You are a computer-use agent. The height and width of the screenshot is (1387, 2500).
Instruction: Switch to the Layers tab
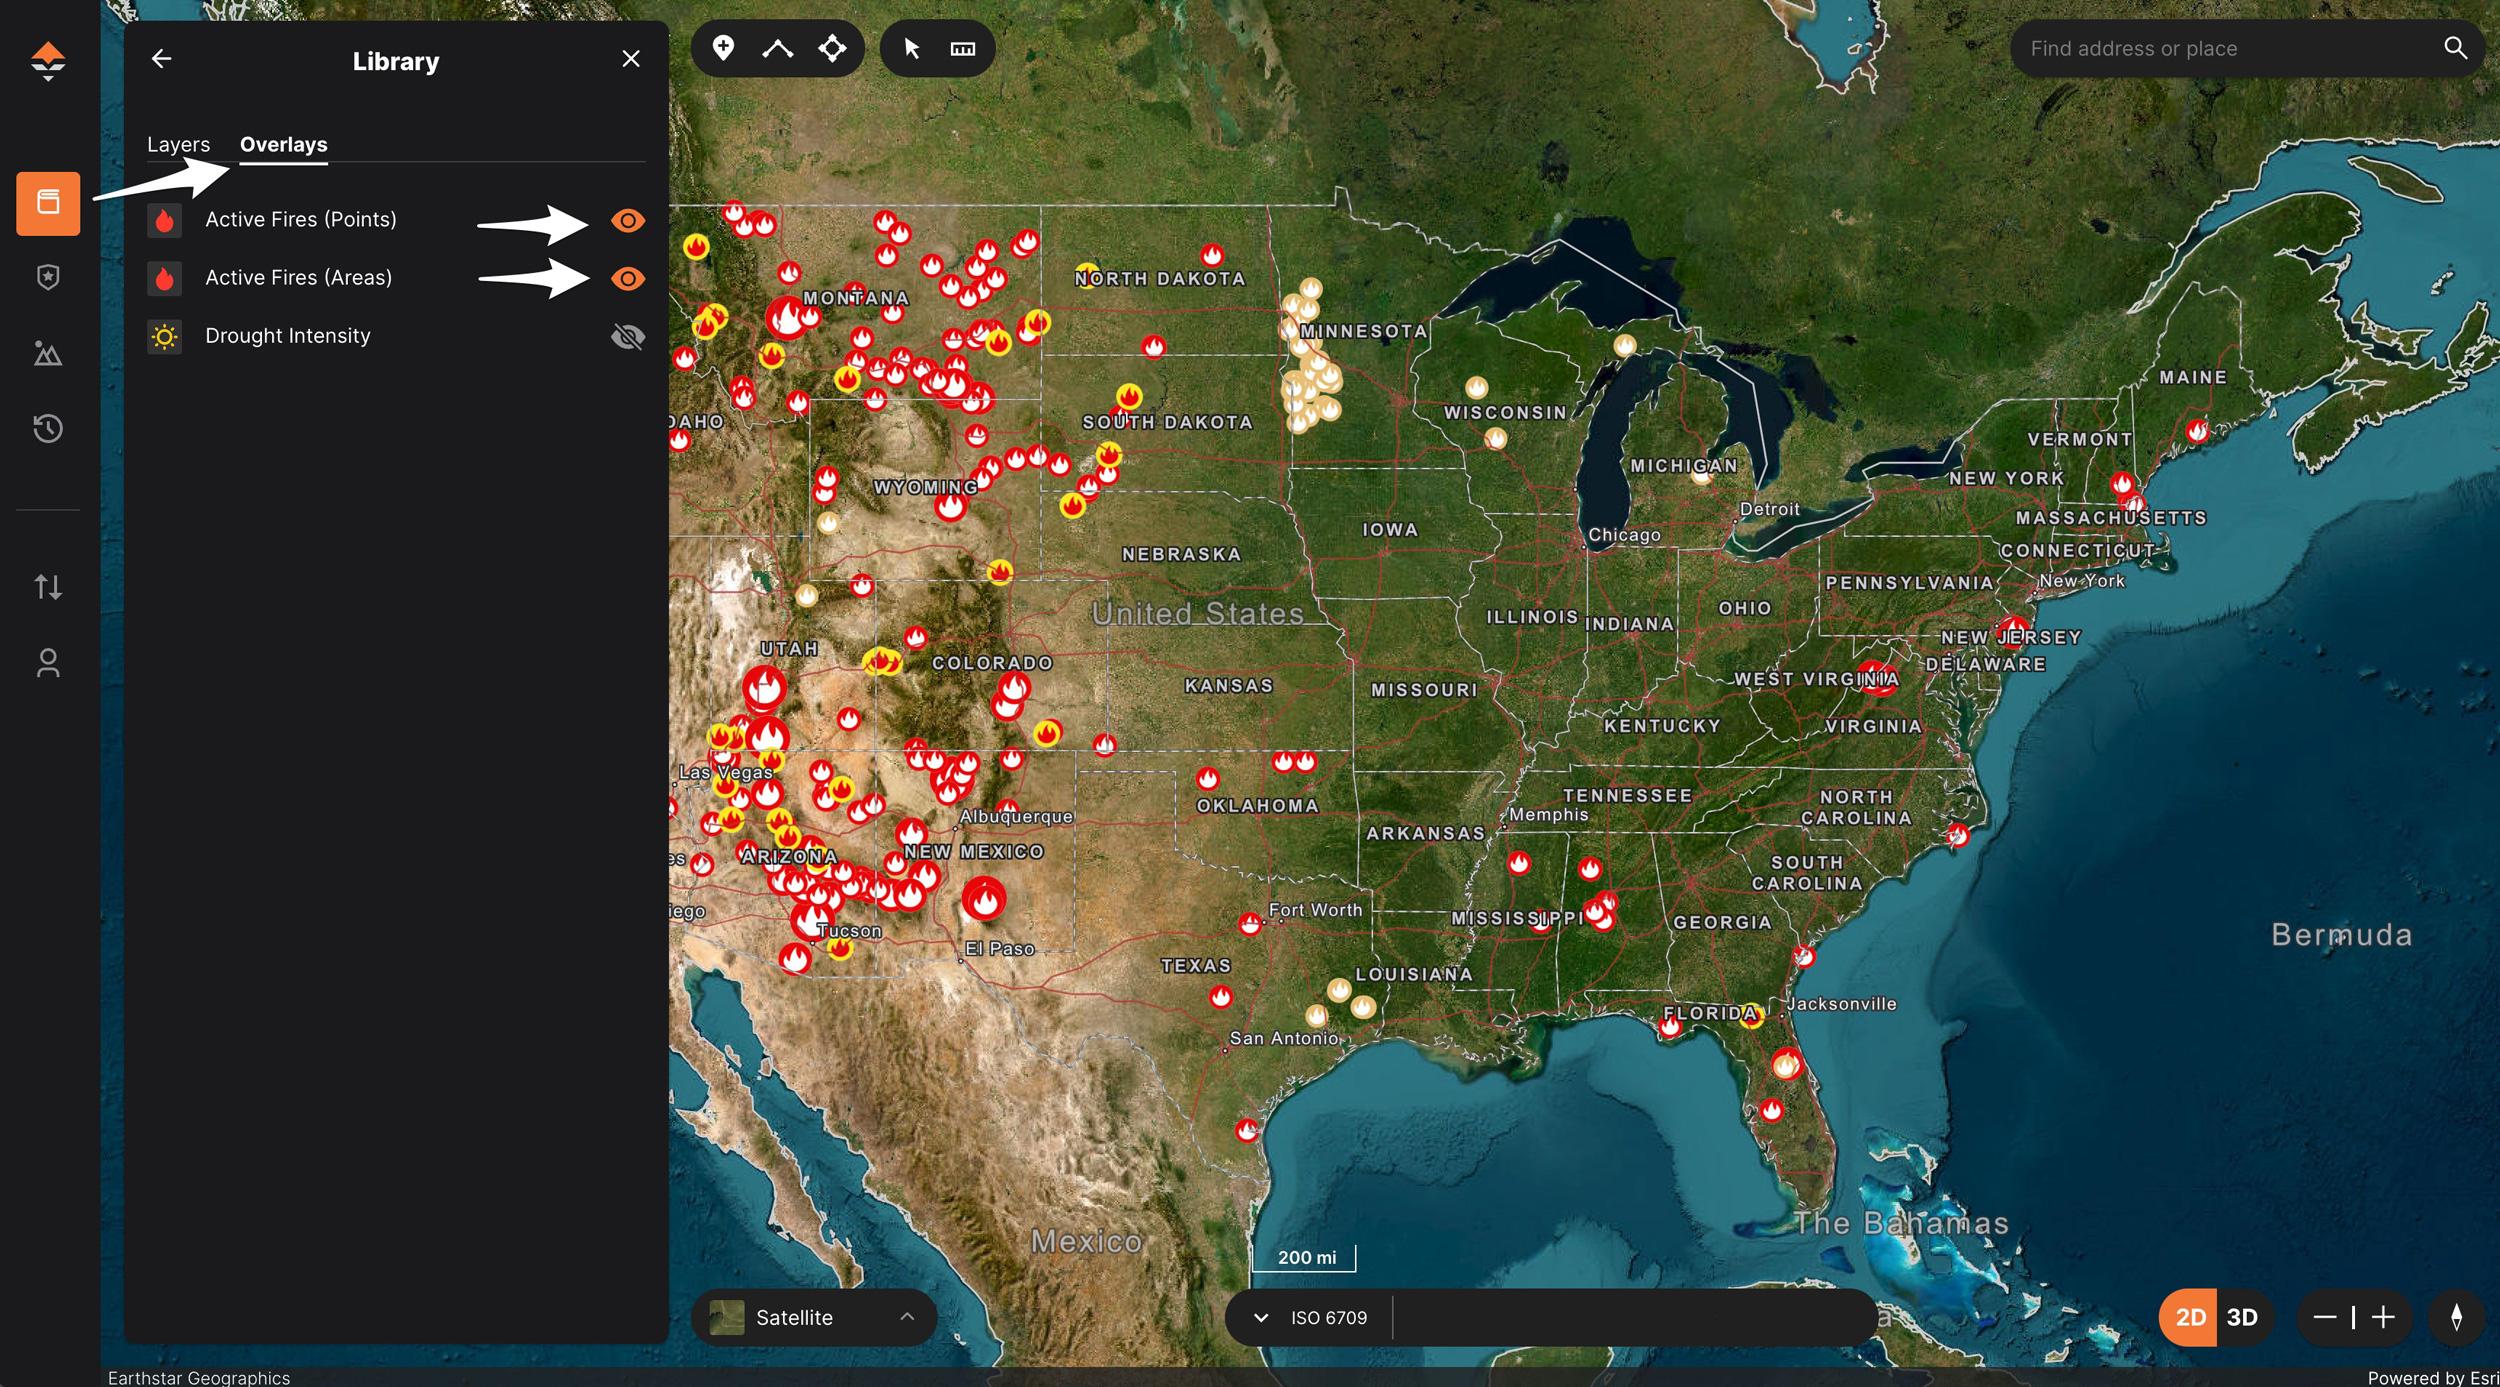(178, 143)
